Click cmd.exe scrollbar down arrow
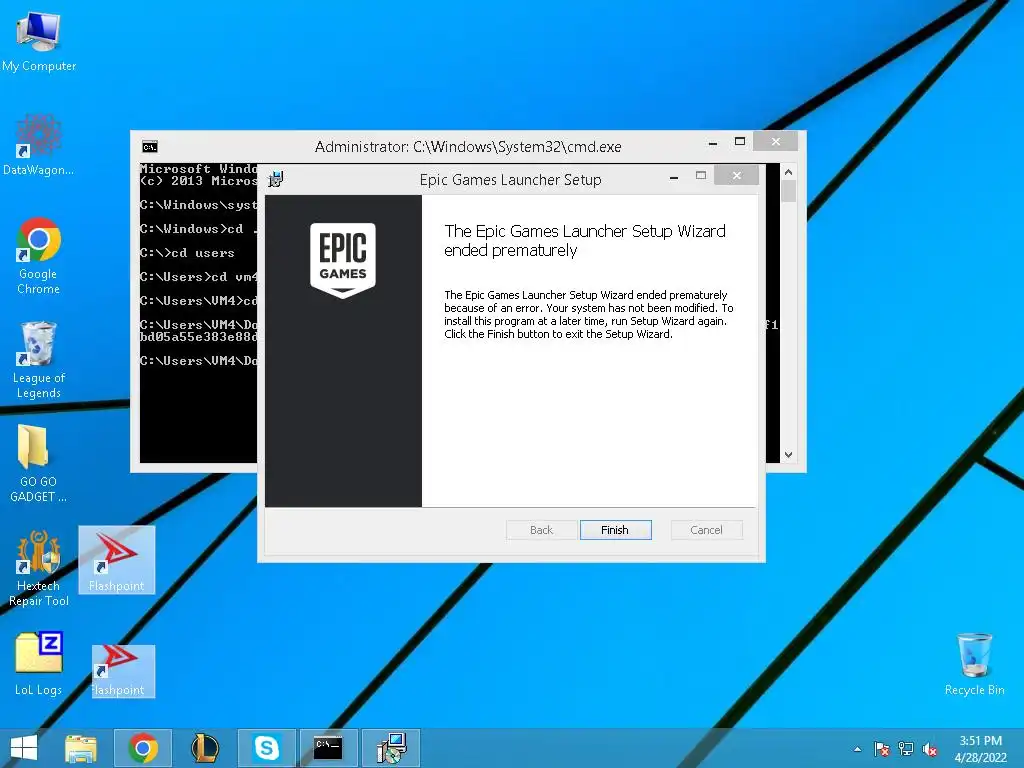 pyautogui.click(x=788, y=455)
